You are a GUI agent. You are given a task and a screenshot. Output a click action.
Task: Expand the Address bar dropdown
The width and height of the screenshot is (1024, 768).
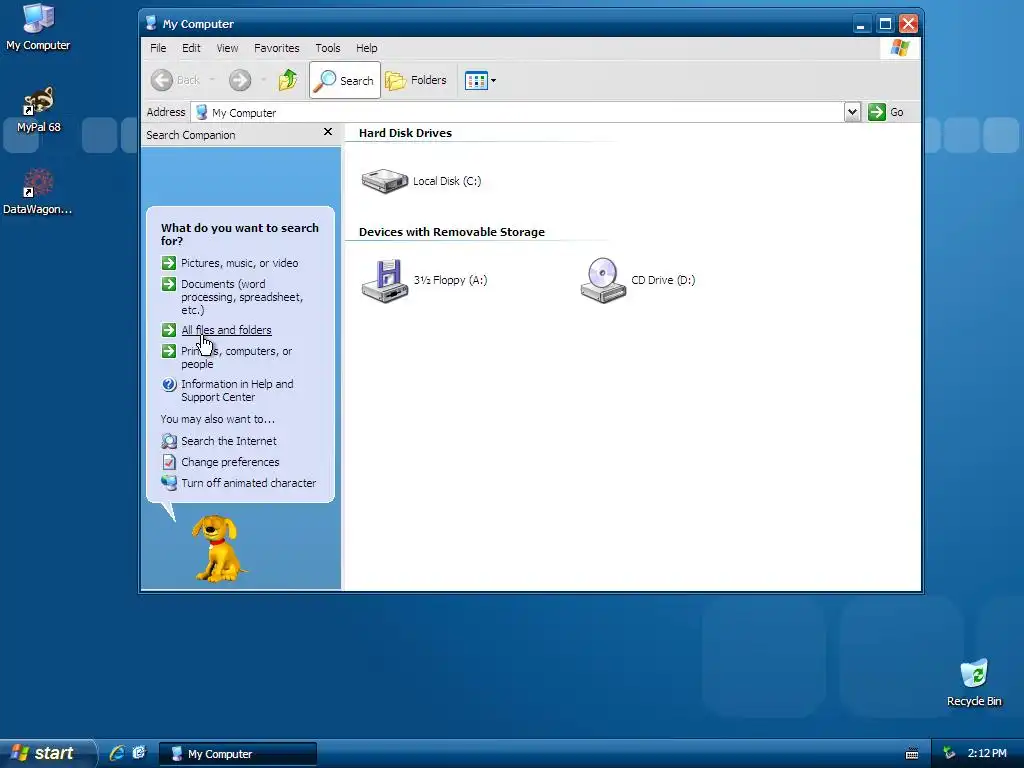click(x=852, y=112)
